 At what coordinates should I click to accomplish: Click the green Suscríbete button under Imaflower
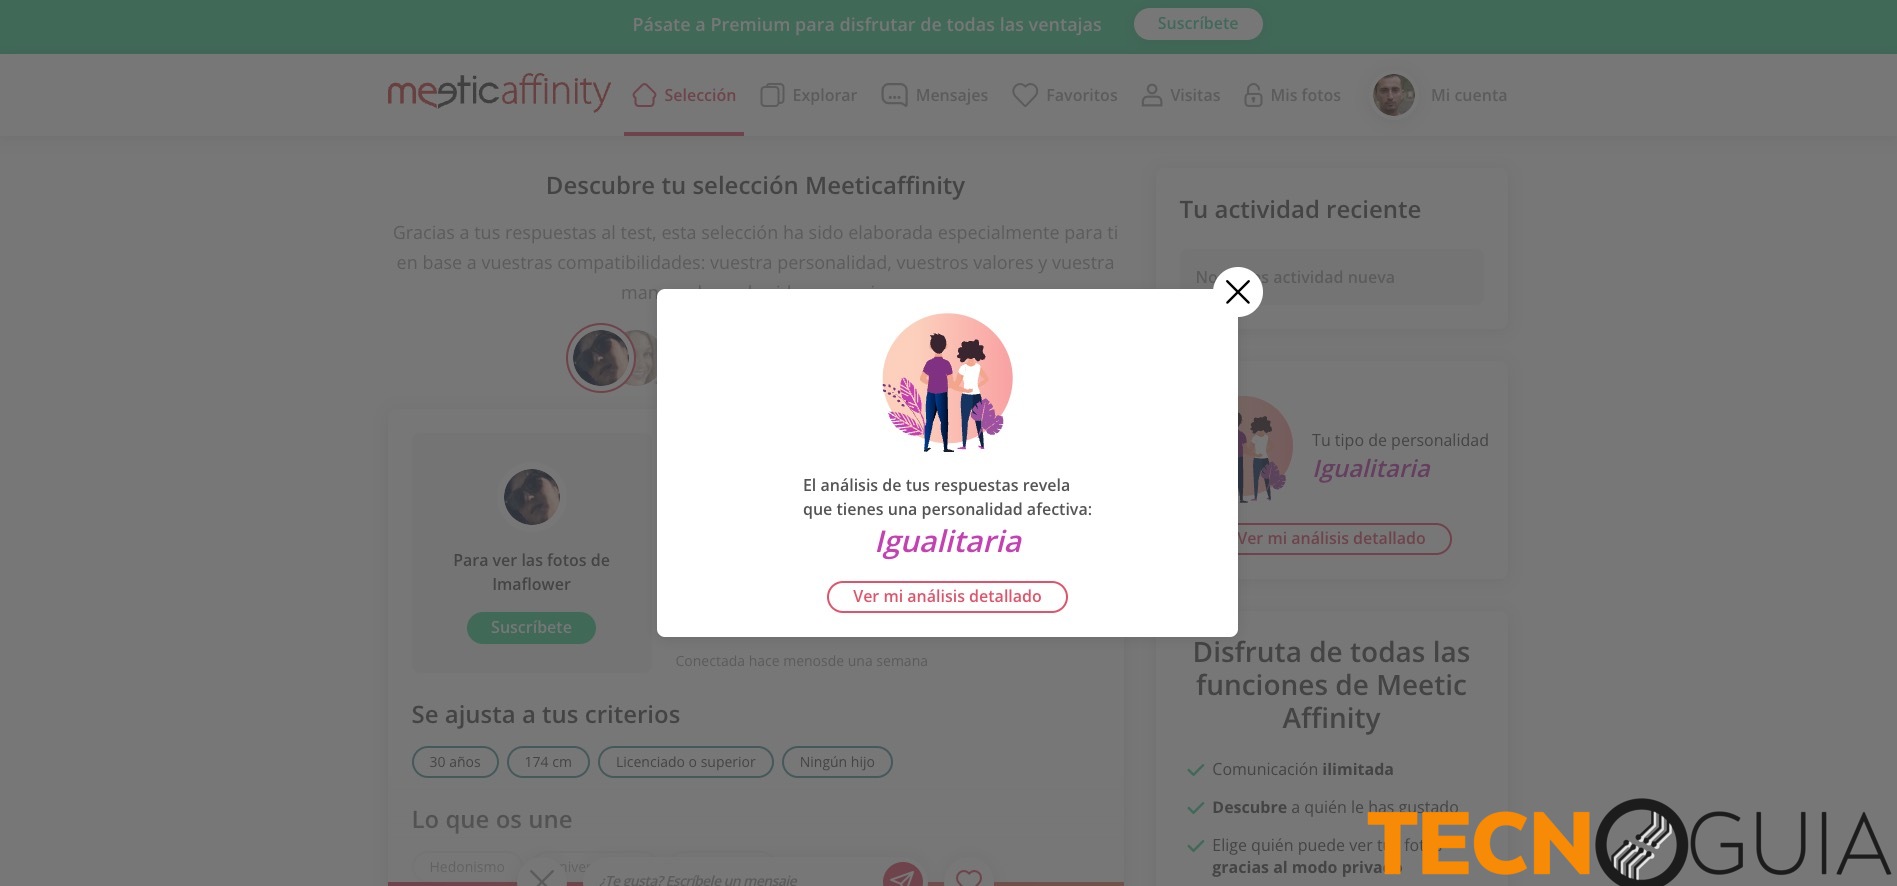click(531, 628)
